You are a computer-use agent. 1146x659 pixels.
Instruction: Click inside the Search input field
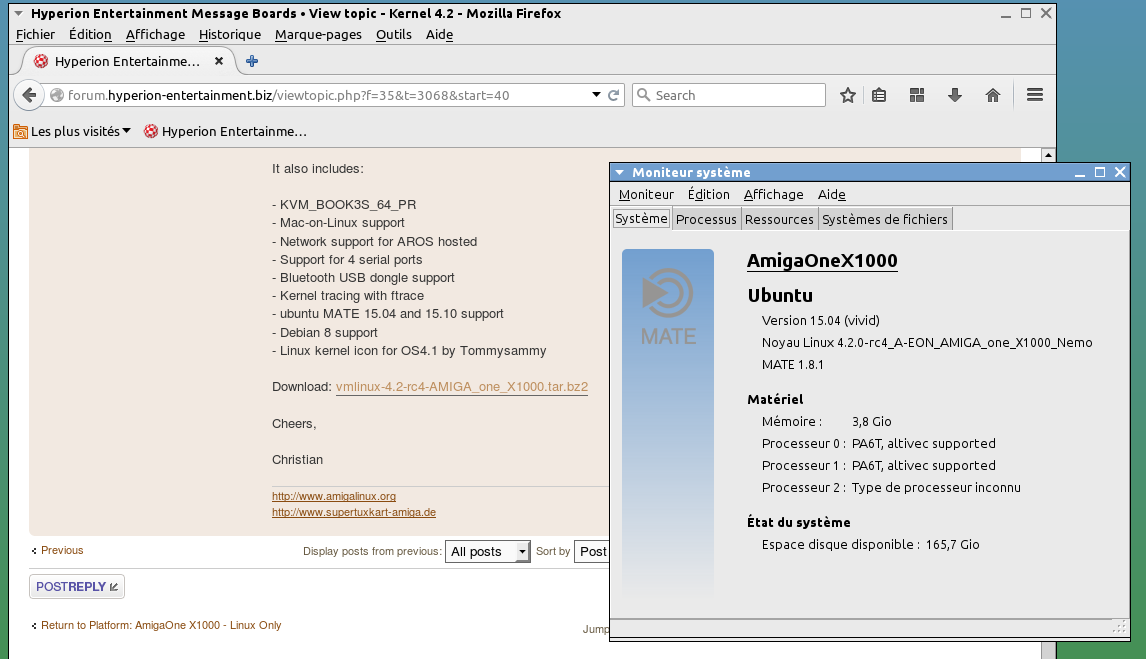point(735,95)
